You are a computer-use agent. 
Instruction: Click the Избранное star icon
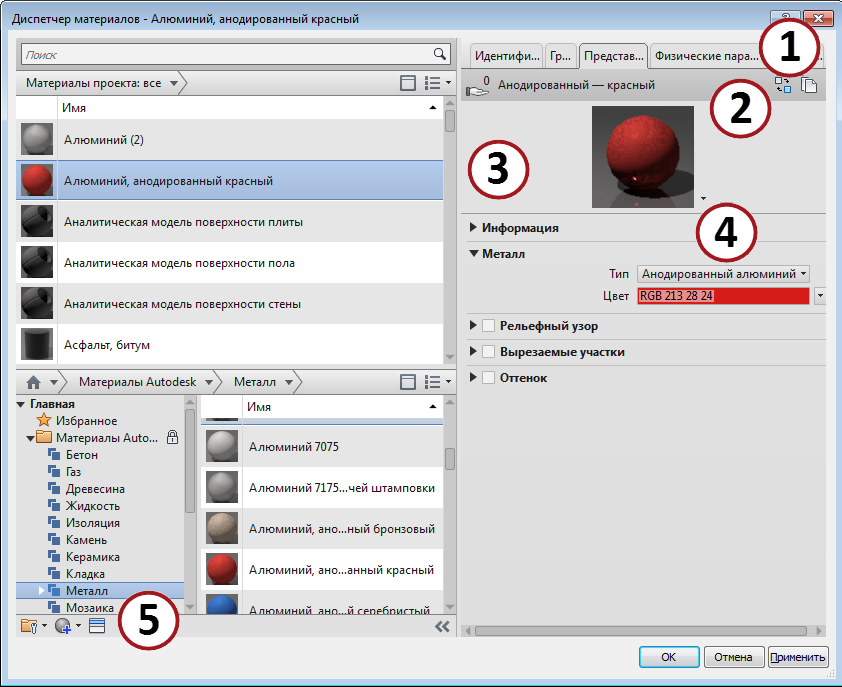coord(44,420)
